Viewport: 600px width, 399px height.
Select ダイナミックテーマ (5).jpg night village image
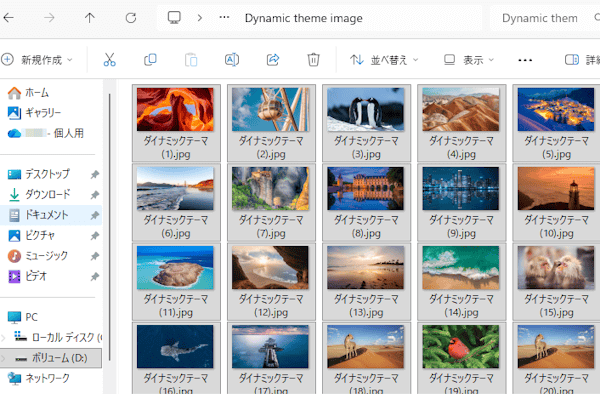click(556, 123)
